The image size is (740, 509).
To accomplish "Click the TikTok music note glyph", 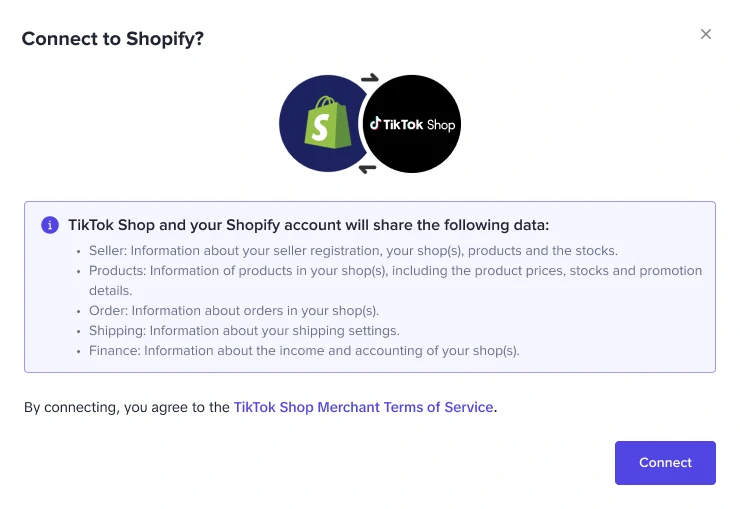I will tap(375, 124).
